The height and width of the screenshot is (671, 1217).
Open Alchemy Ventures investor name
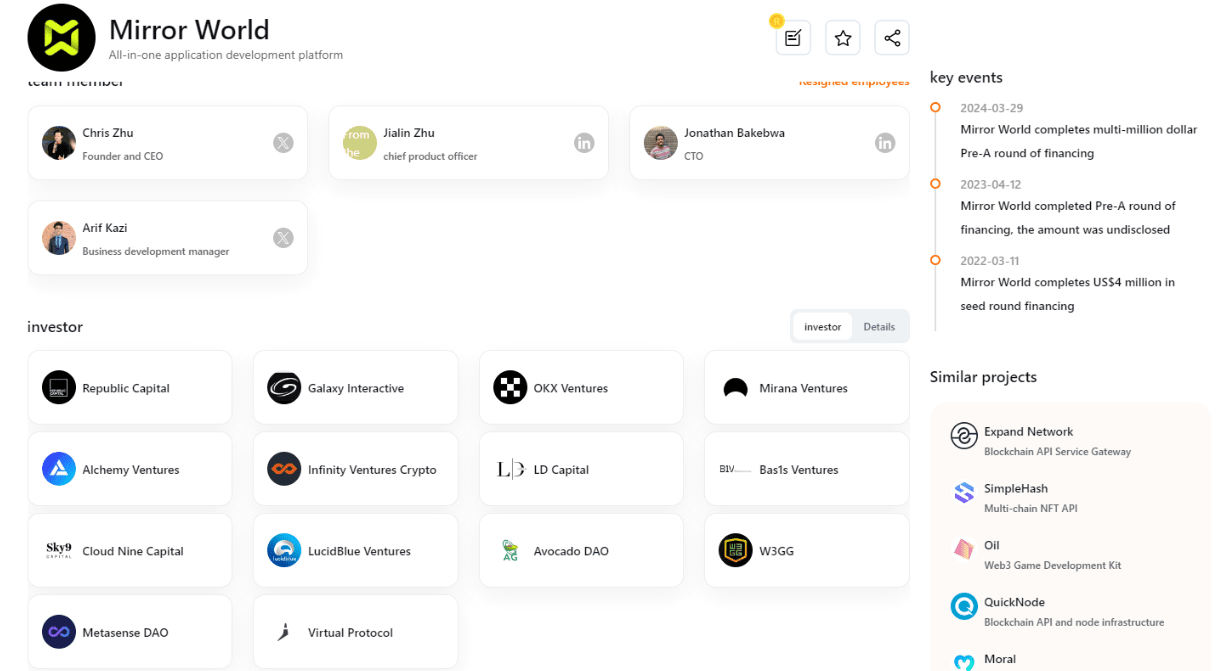131,470
